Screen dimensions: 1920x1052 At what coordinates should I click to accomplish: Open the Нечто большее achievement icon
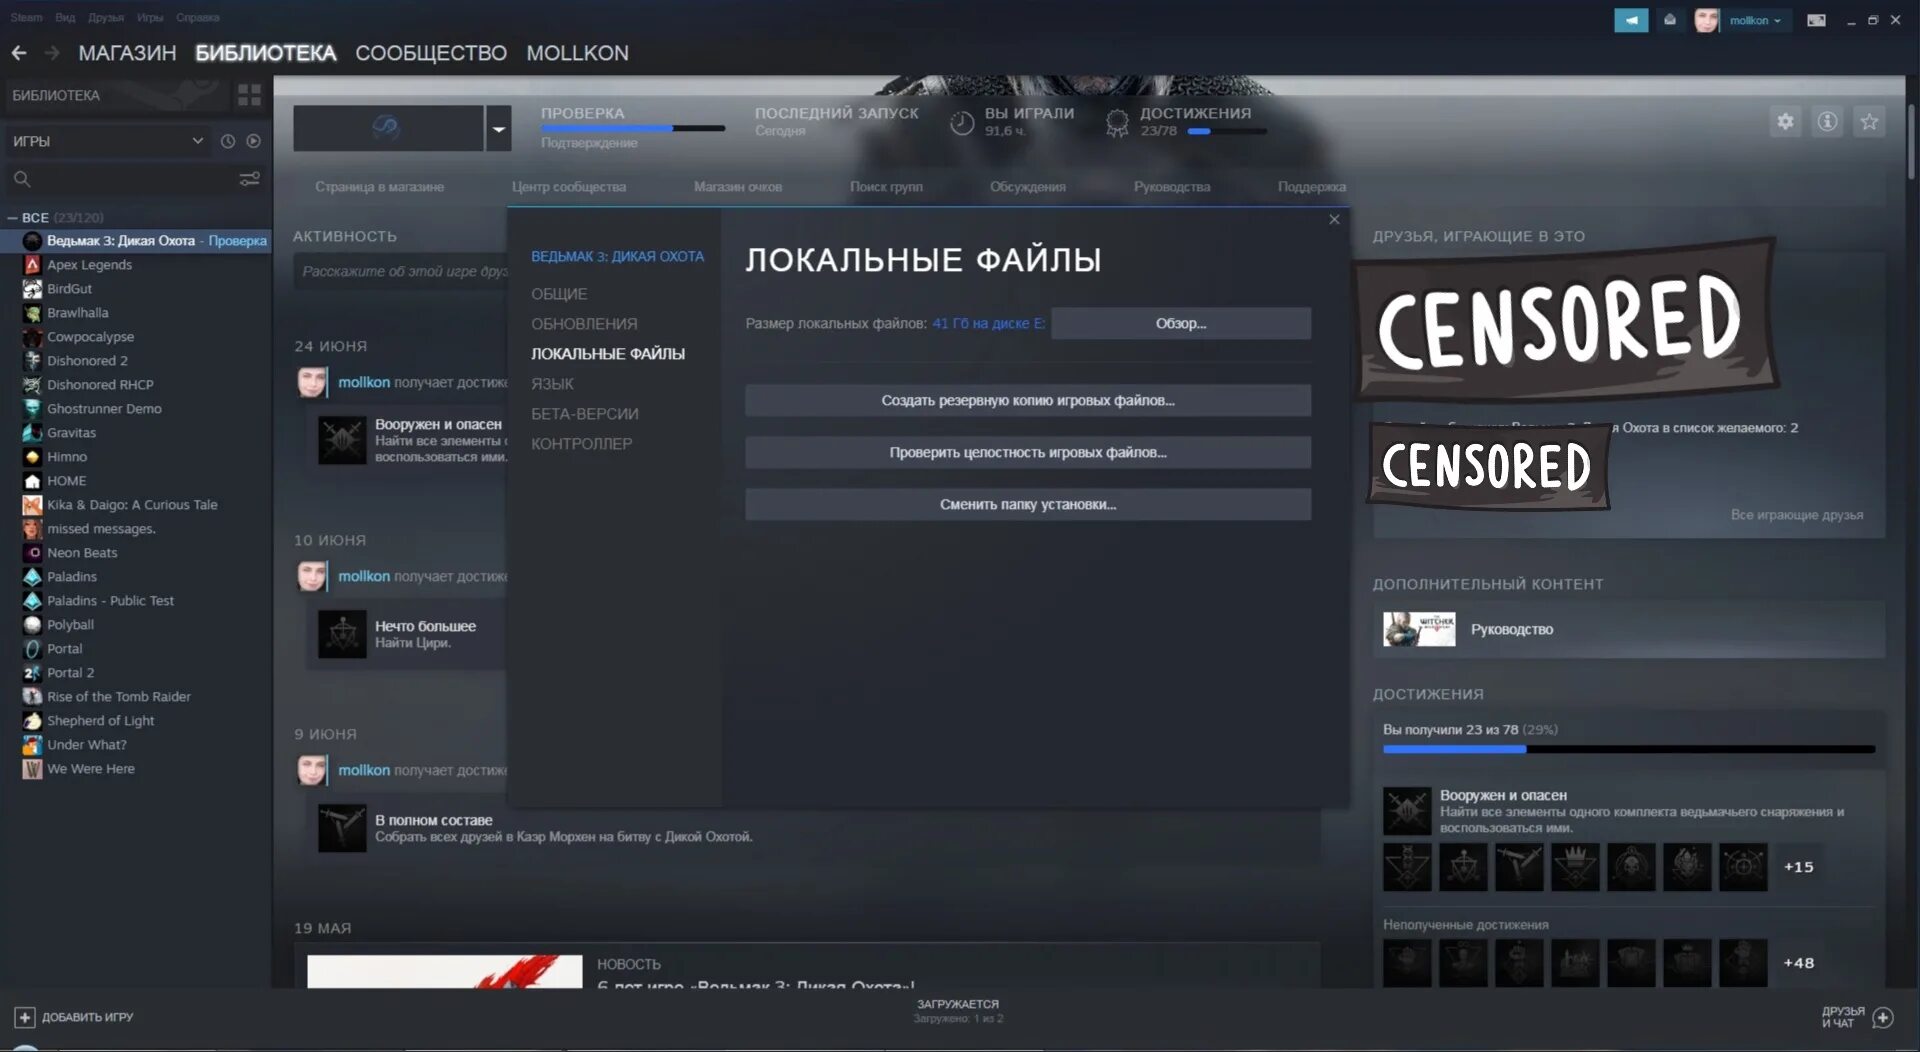pos(342,634)
